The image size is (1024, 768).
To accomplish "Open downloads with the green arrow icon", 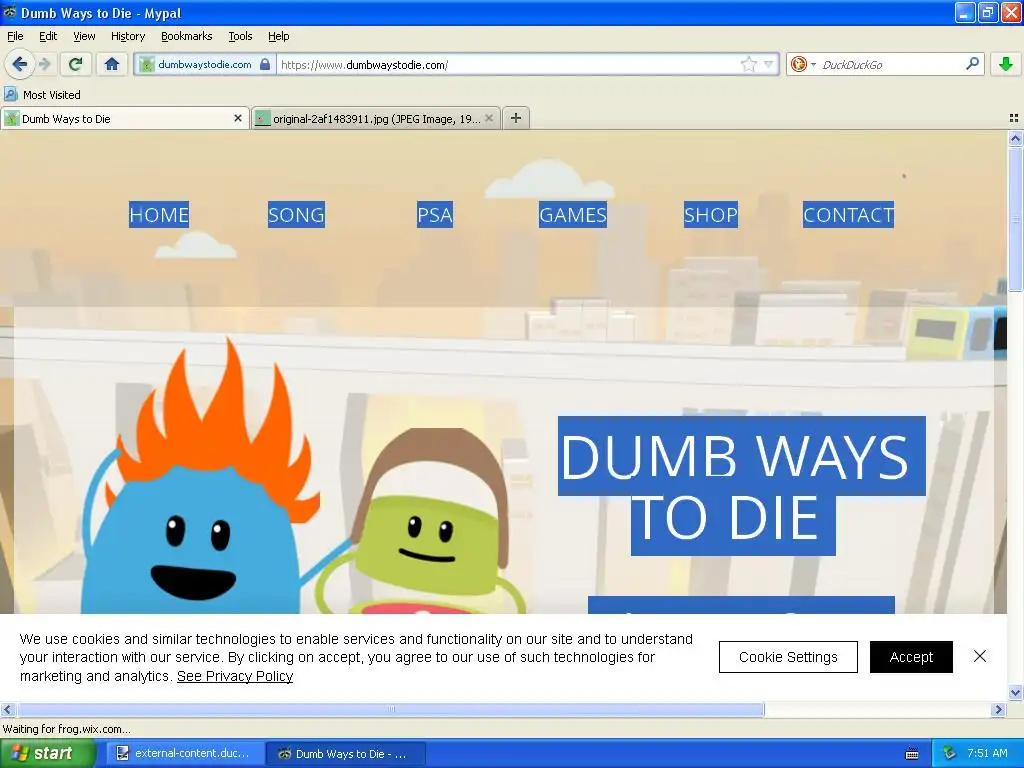I will tap(1006, 64).
